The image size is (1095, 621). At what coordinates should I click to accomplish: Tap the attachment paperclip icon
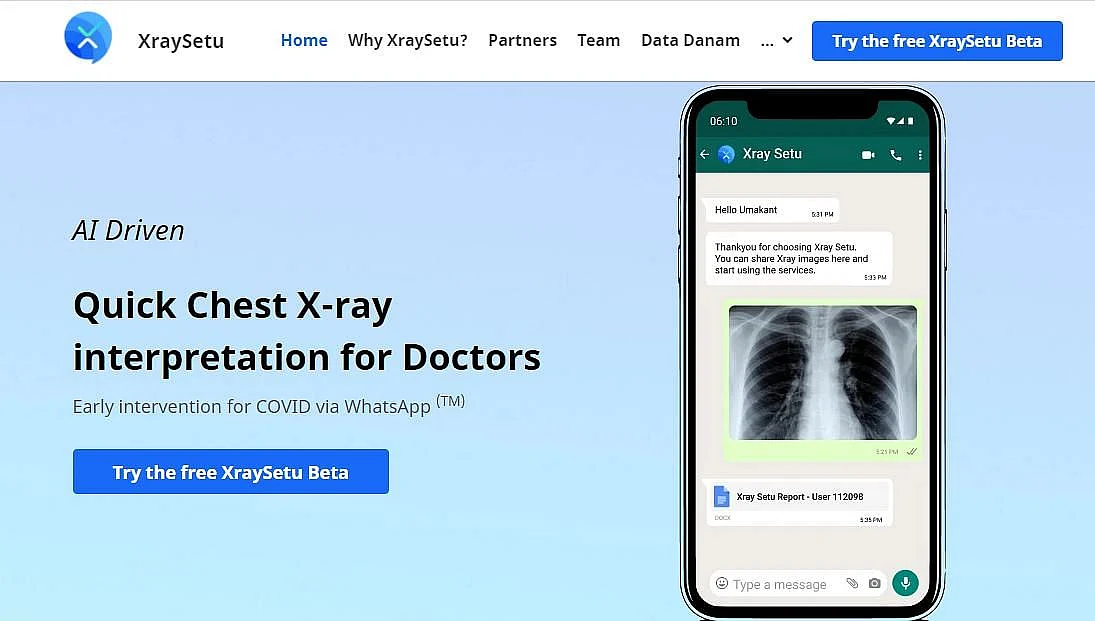[x=852, y=583]
